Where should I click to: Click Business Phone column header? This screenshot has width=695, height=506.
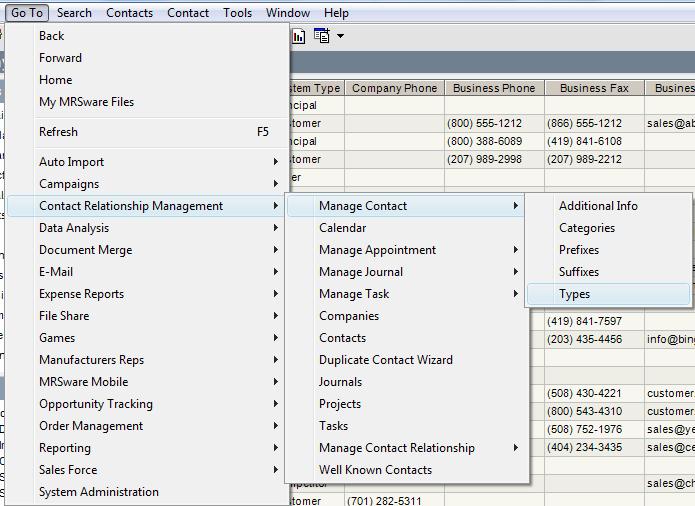pyautogui.click(x=494, y=88)
